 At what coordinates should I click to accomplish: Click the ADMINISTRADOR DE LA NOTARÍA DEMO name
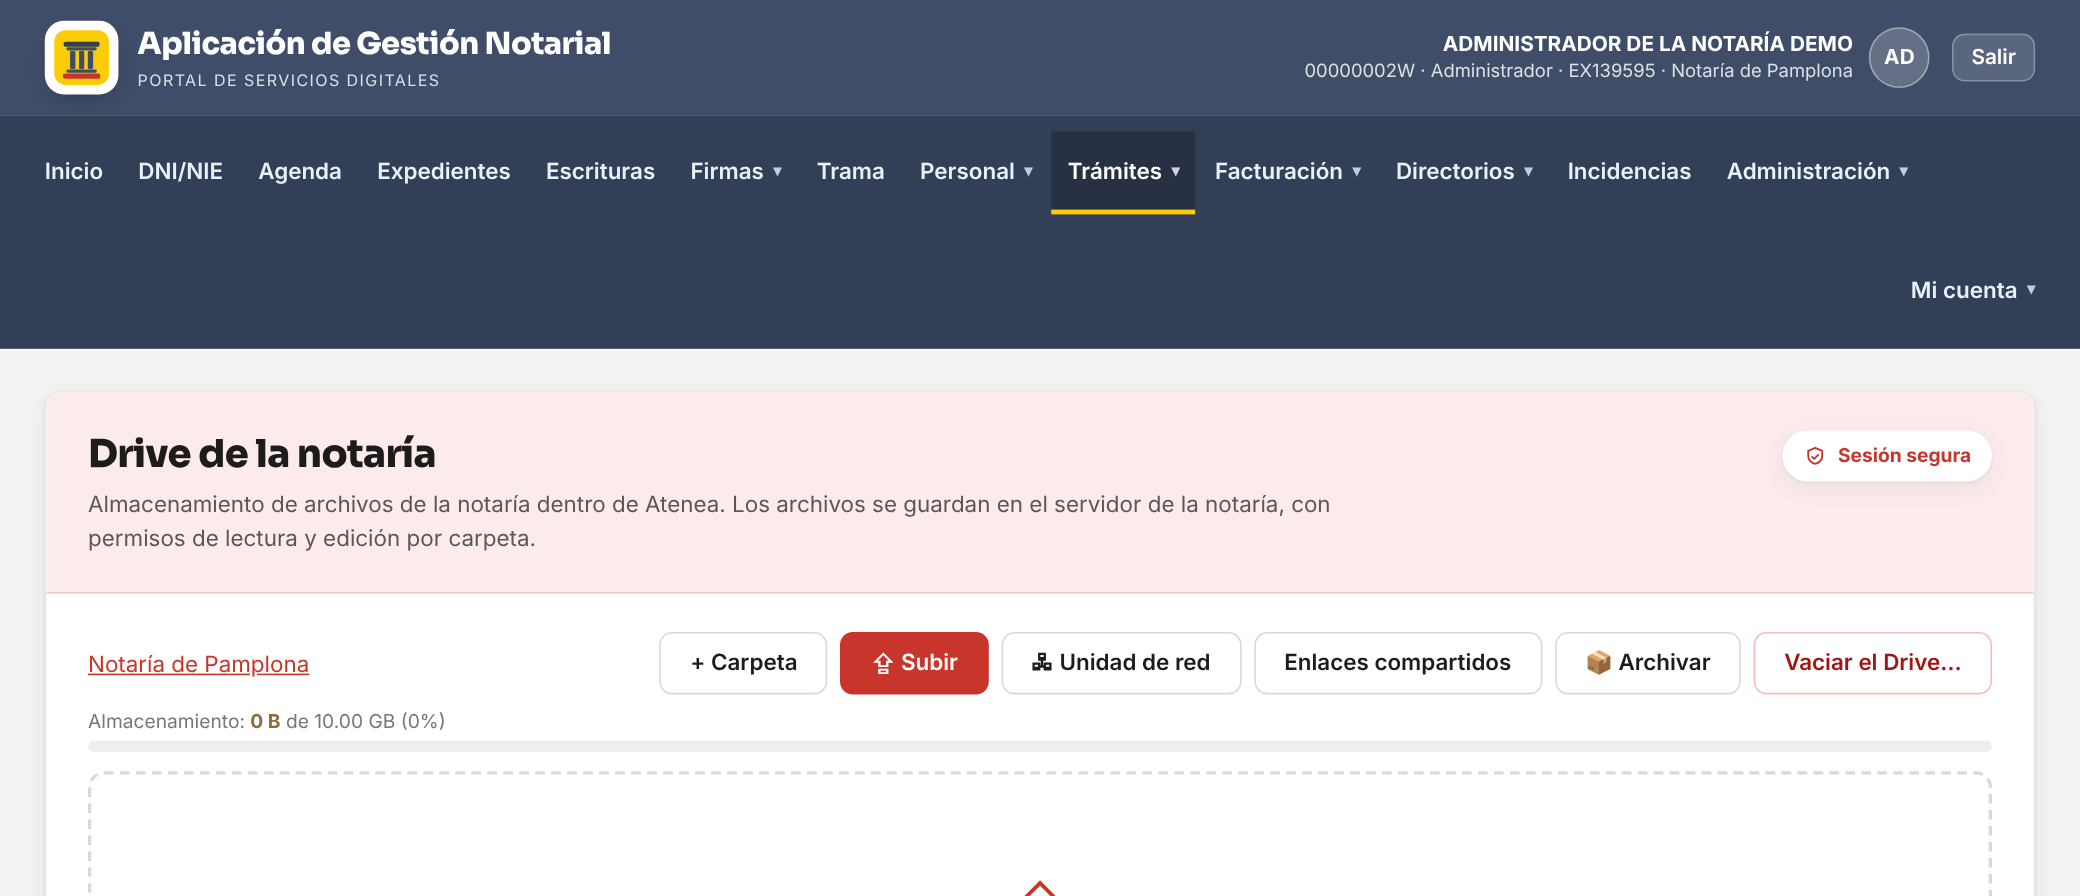[1647, 44]
